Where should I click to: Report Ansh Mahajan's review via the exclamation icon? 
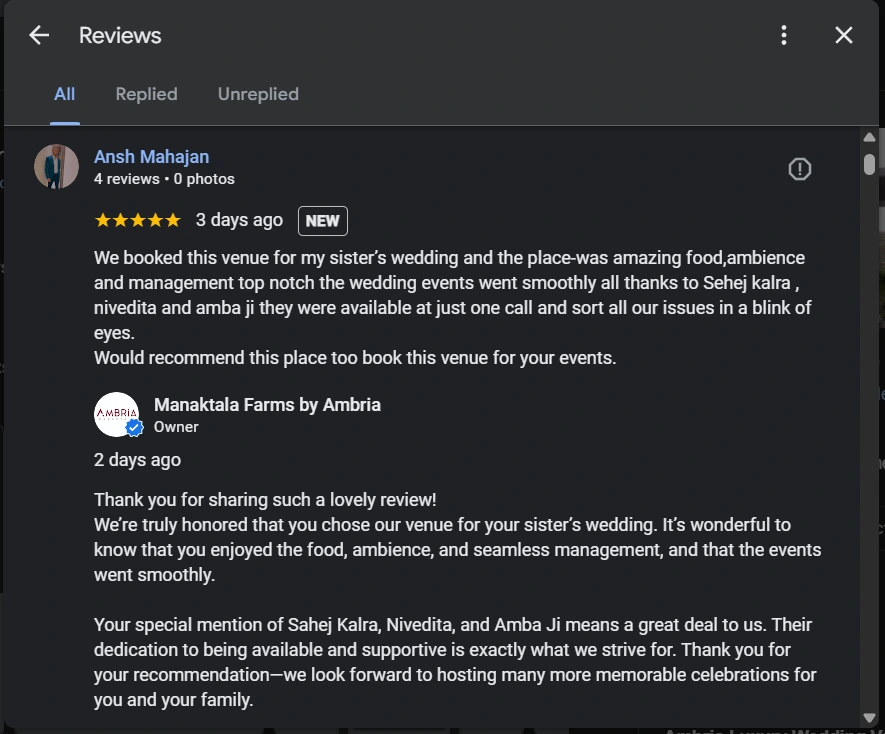(800, 169)
